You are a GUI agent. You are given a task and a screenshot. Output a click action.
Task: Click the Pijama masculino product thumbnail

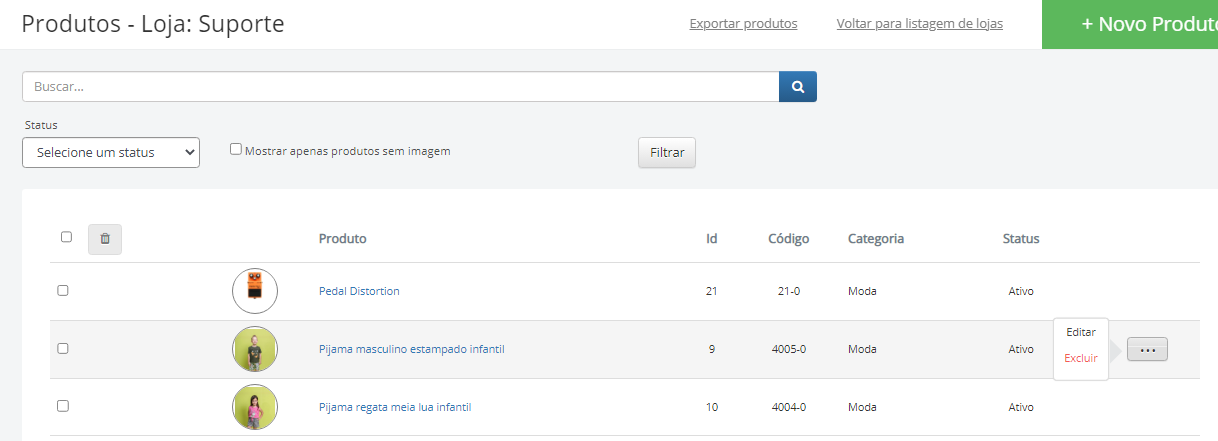pos(255,349)
